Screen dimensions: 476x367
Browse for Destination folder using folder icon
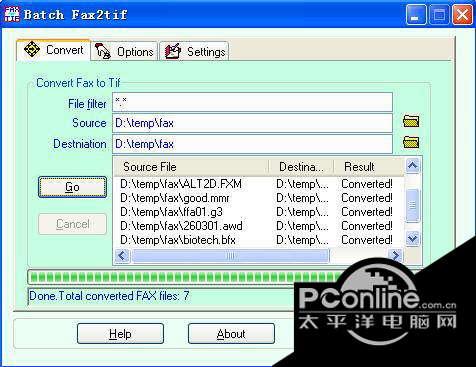(411, 142)
